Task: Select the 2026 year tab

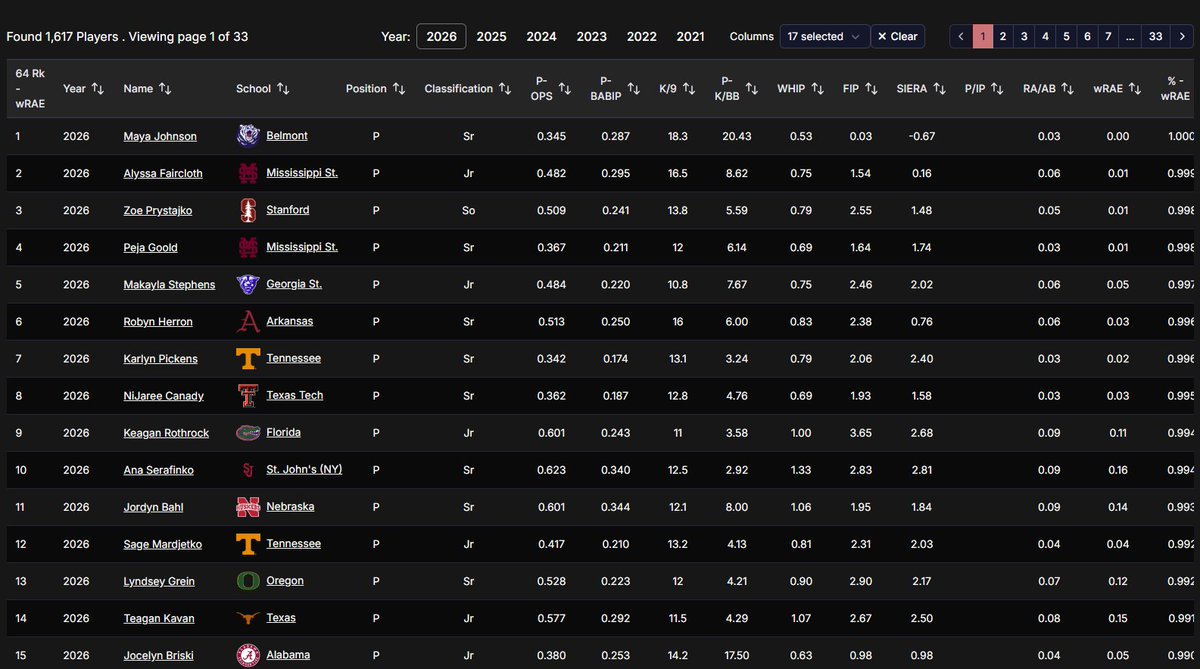Action: point(441,36)
